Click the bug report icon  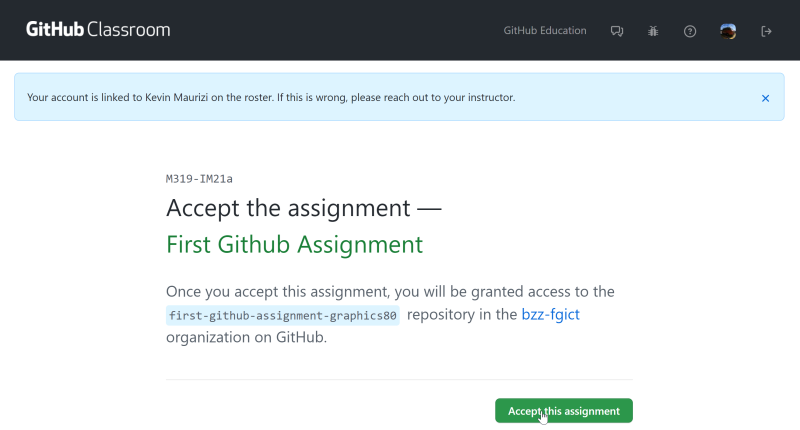tap(653, 31)
